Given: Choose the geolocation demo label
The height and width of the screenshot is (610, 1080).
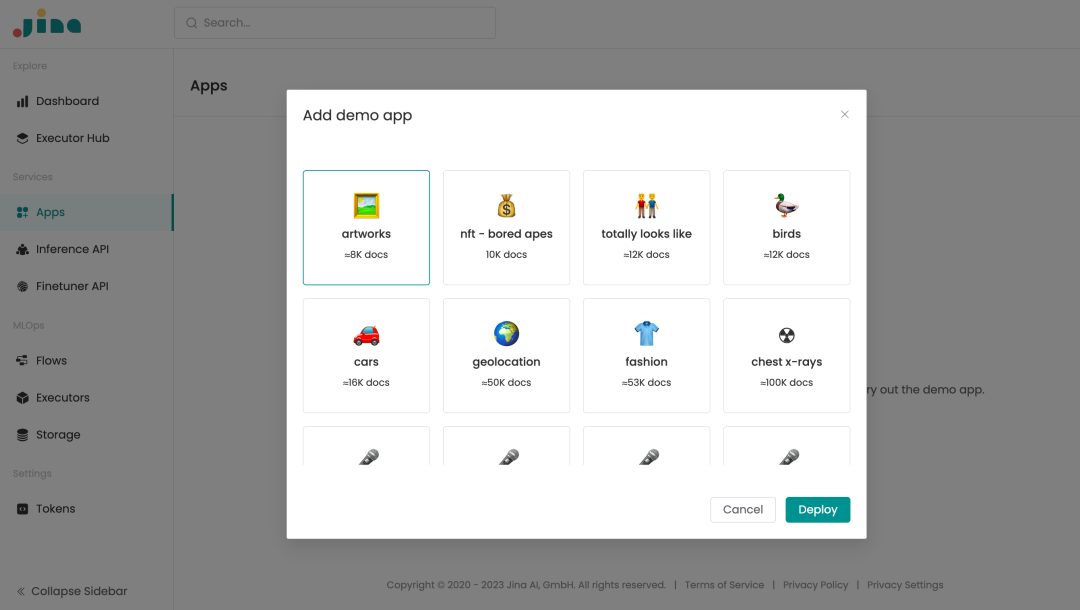Looking at the screenshot, I should (x=506, y=362).
